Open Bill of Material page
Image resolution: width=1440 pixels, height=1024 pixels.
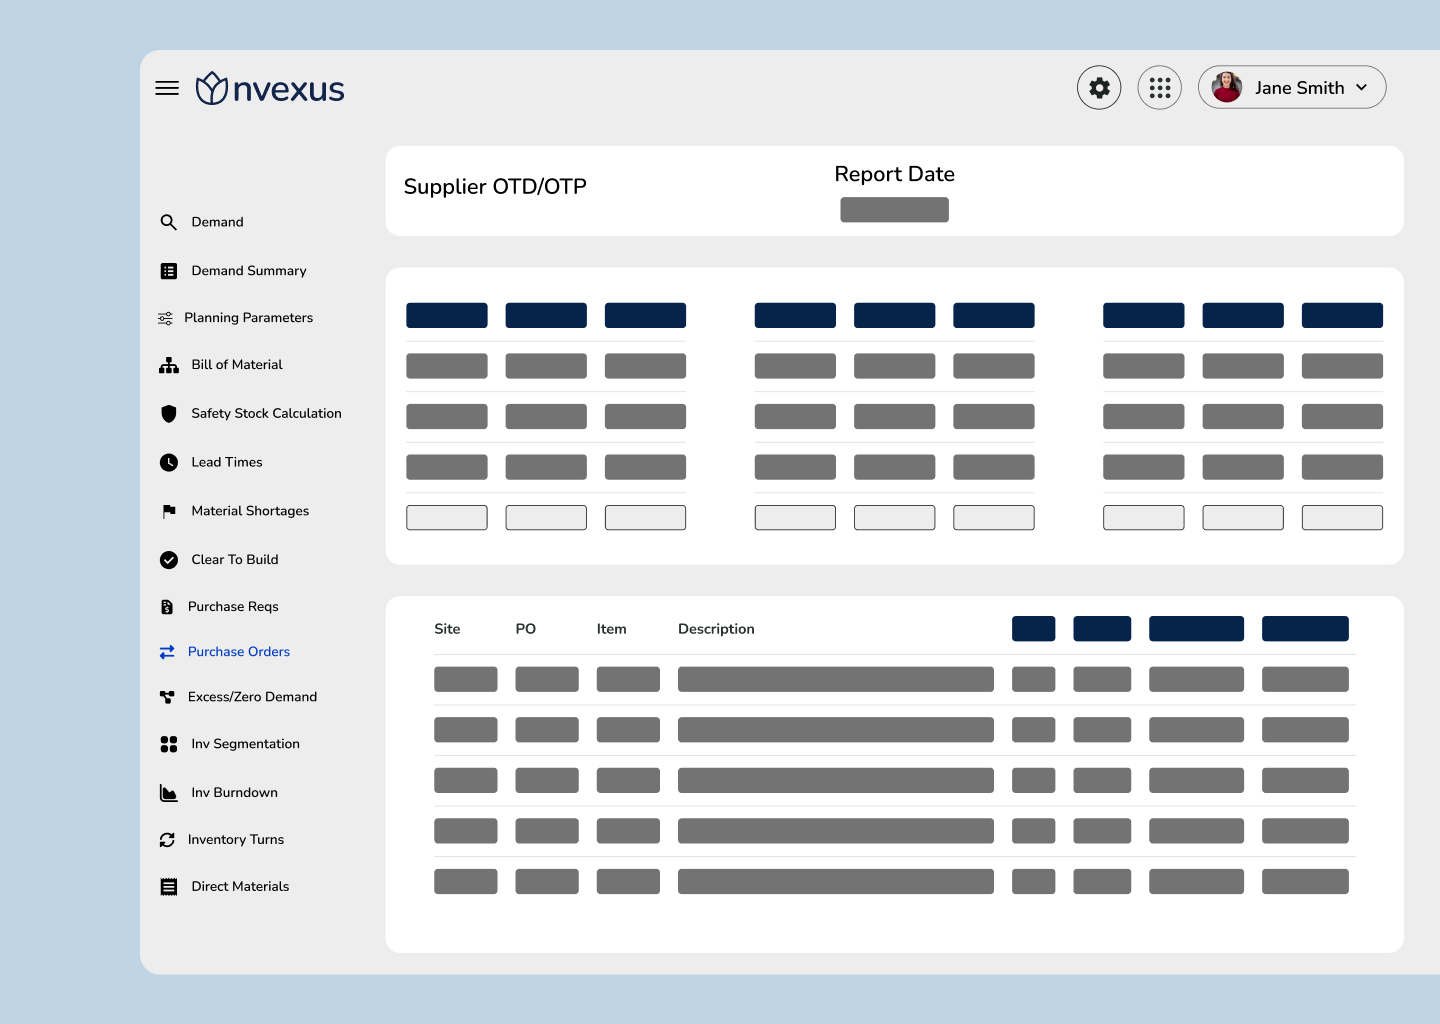(237, 365)
